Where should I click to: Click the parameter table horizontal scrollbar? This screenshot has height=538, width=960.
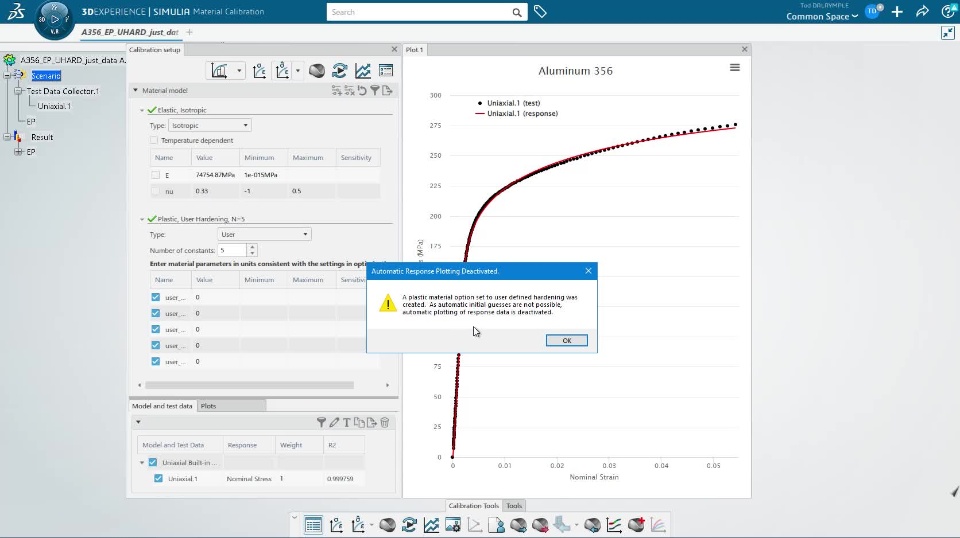(249, 385)
